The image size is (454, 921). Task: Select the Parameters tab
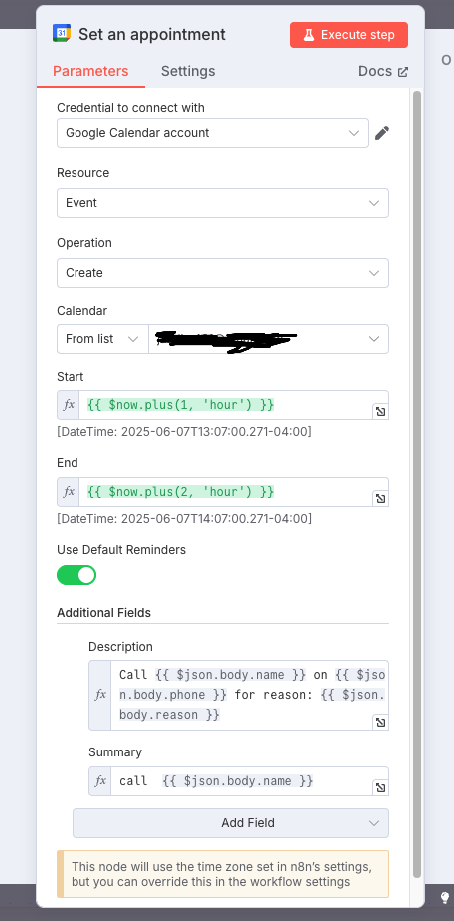tap(90, 71)
